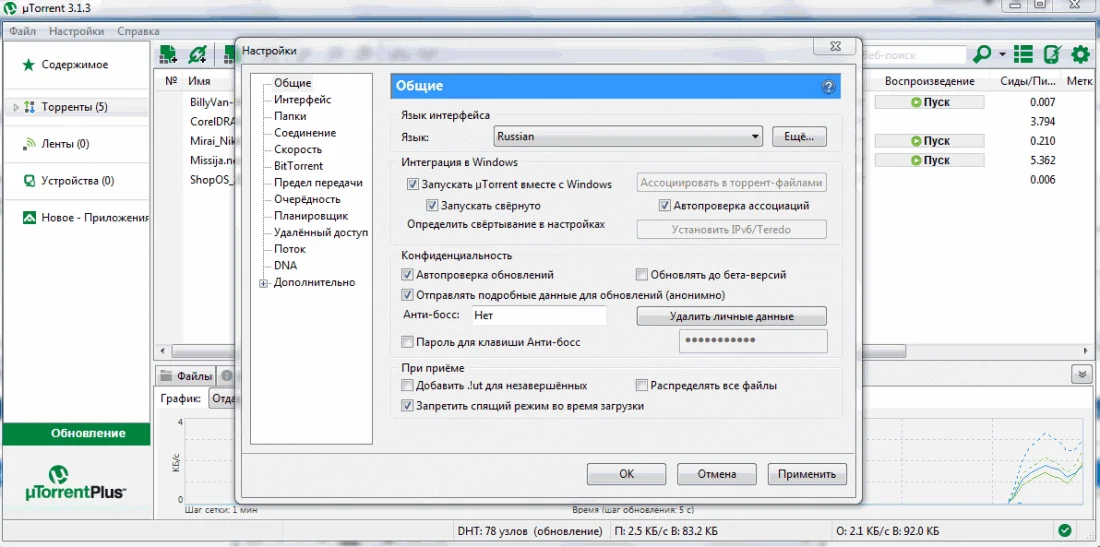
Task: Expand the Дополнительно tree node
Action: click(264, 283)
